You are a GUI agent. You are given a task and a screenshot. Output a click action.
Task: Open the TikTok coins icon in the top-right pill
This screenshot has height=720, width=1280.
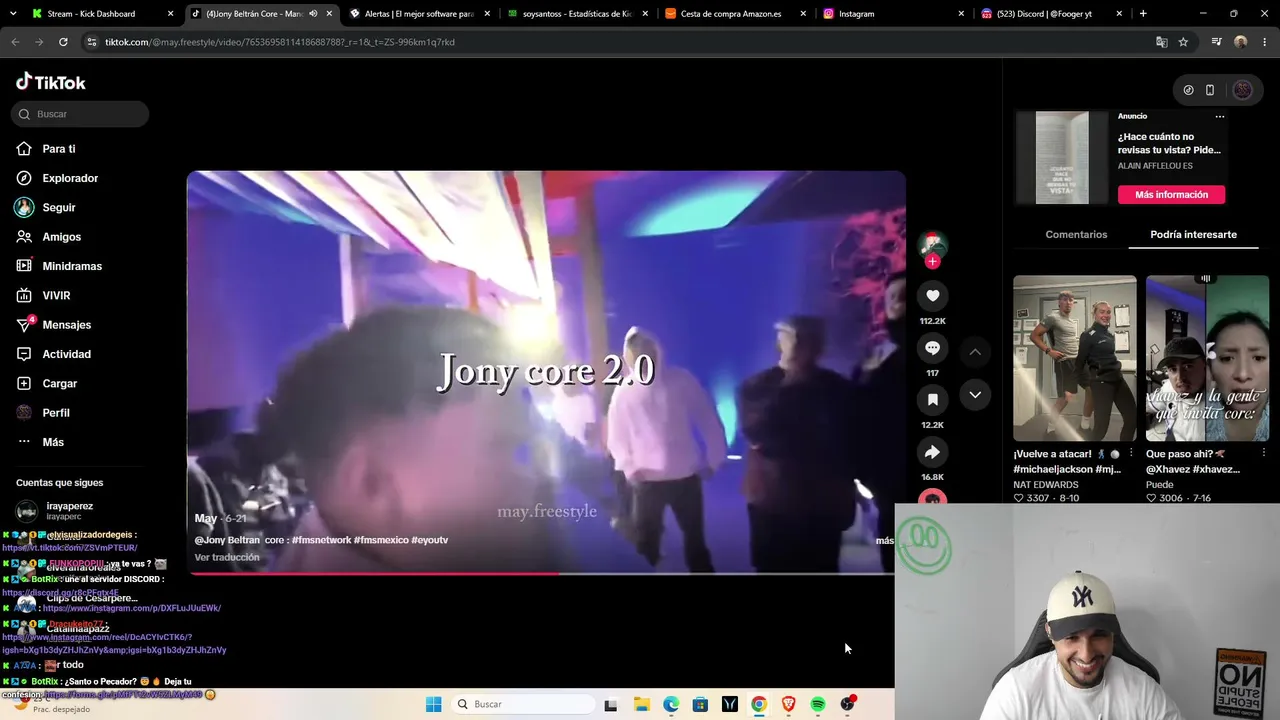point(1188,90)
